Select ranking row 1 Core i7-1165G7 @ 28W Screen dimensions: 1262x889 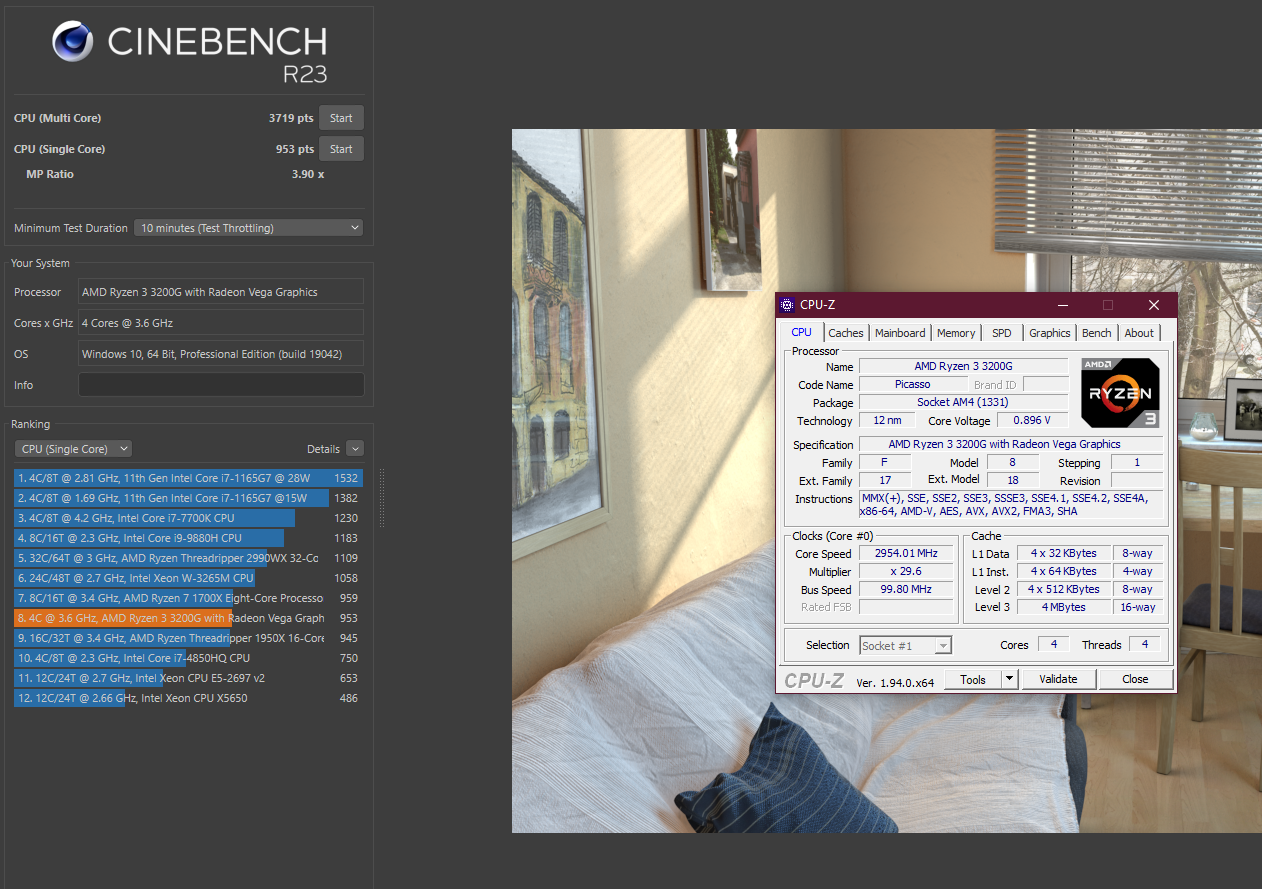pyautogui.click(x=188, y=478)
